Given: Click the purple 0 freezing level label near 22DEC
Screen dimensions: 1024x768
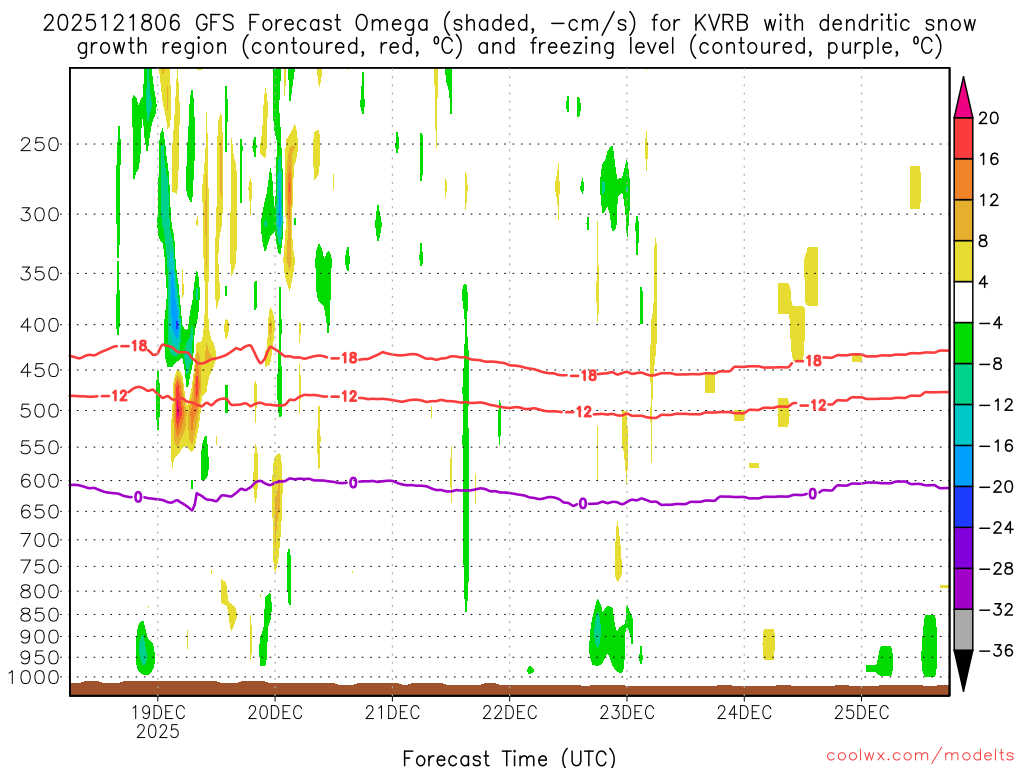Looking at the screenshot, I should pos(583,504).
